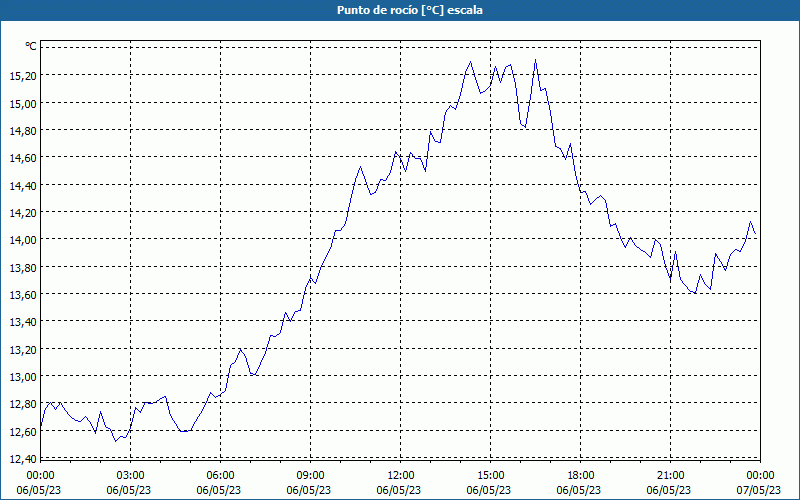Click the 06:00 x-axis time label
Image resolution: width=800 pixels, height=500 pixels.
pyautogui.click(x=220, y=476)
